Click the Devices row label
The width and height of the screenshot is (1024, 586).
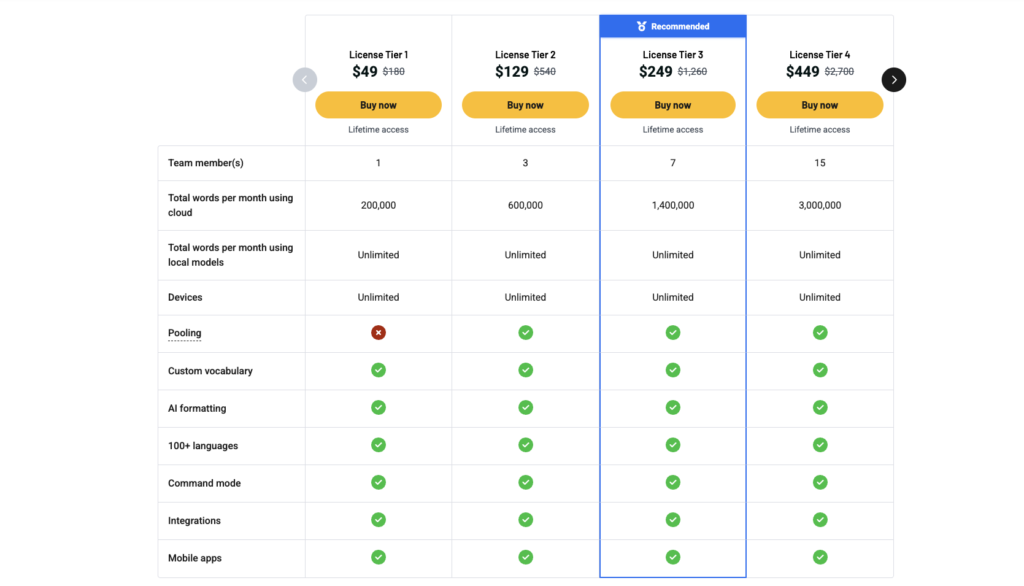coord(185,297)
